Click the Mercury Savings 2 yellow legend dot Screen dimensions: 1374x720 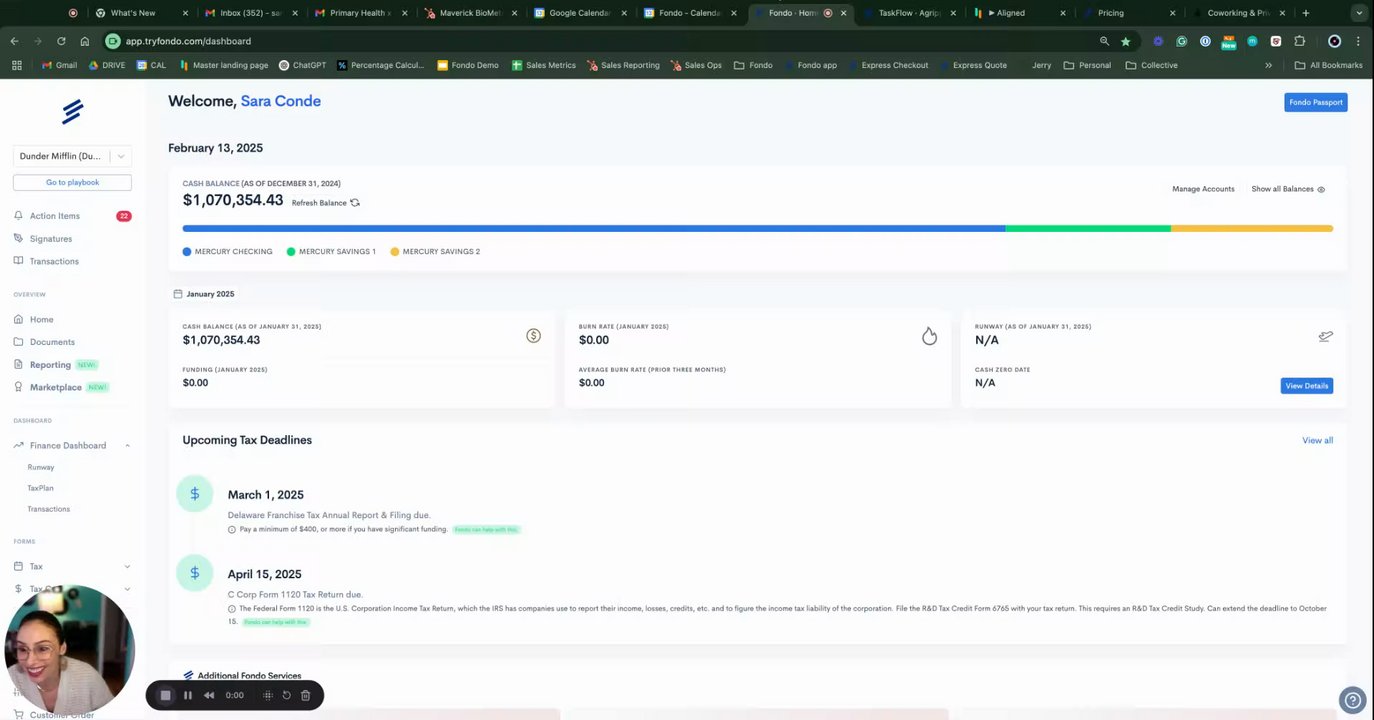pos(395,252)
